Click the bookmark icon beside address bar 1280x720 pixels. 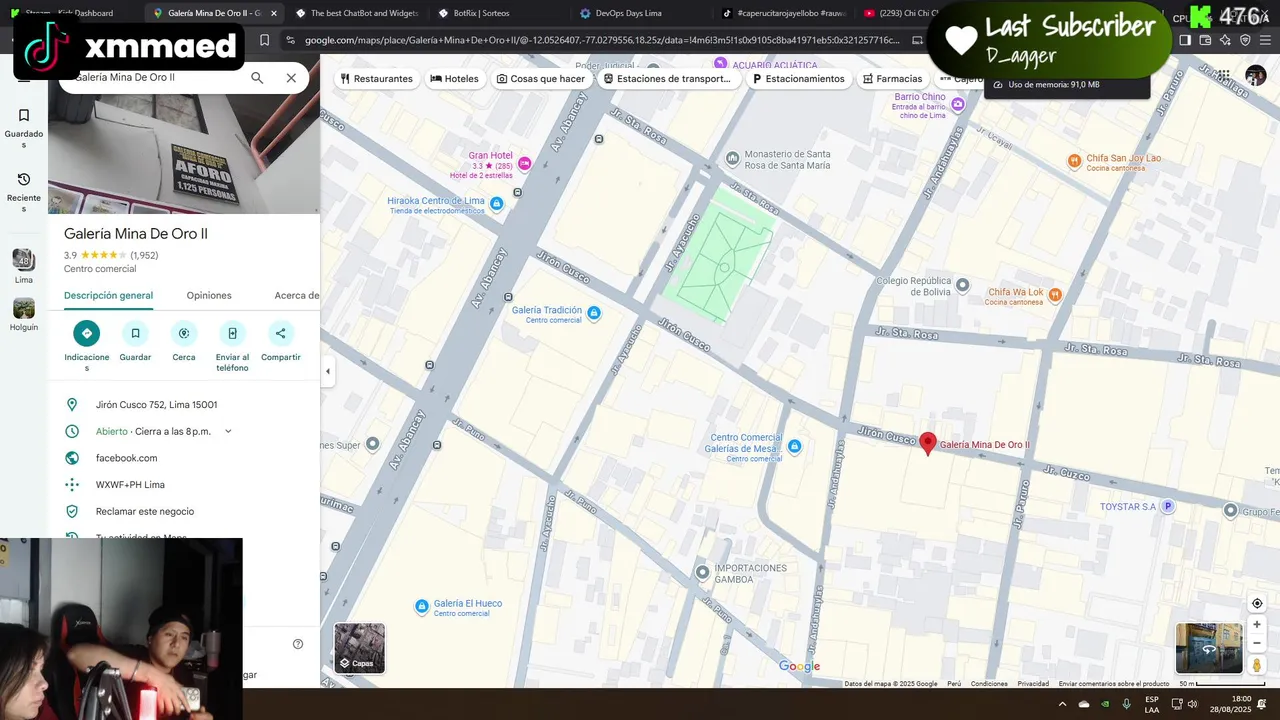click(x=264, y=40)
